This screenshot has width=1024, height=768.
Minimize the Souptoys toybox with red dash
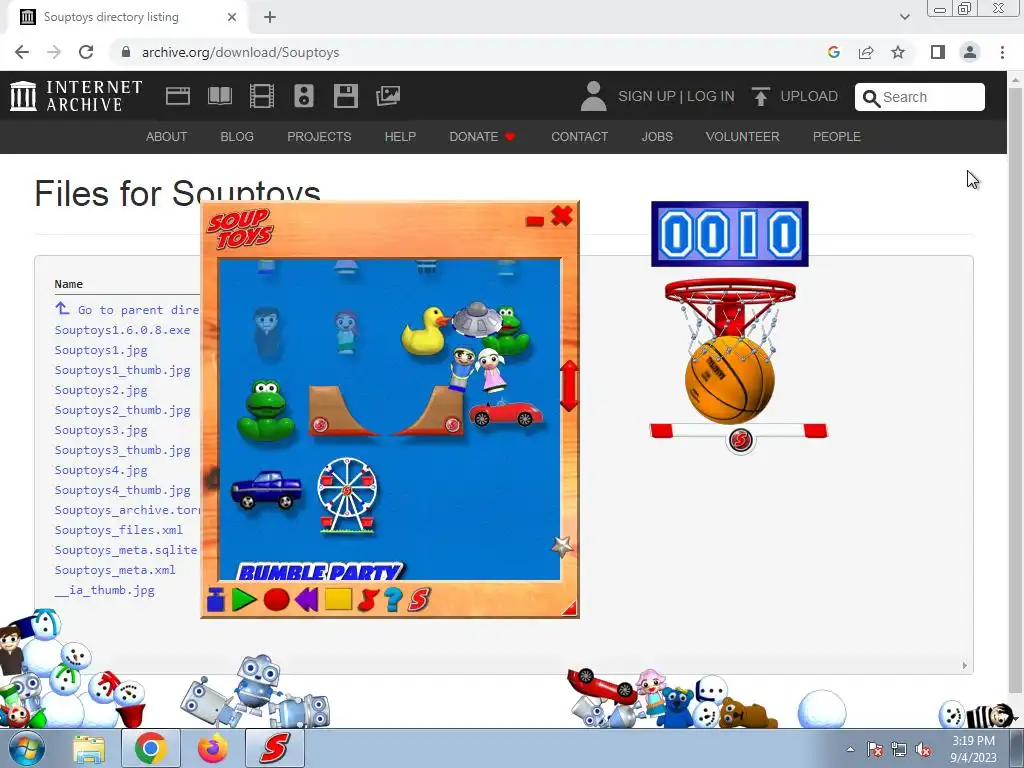(535, 221)
